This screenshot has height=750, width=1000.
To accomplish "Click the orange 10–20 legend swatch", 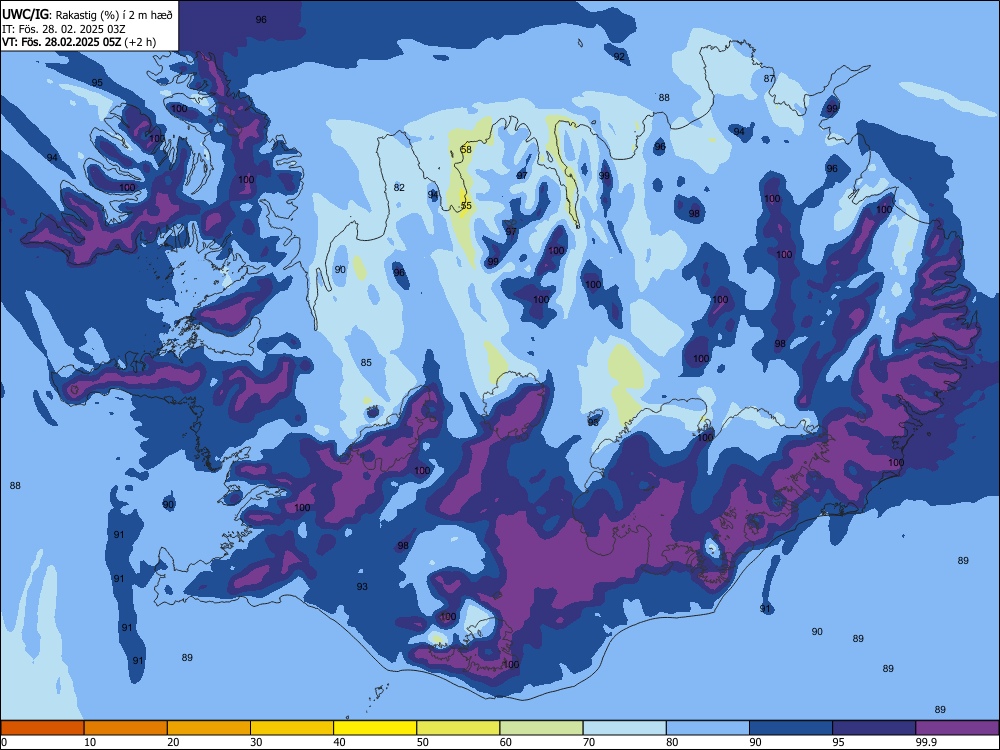I will click(x=126, y=728).
